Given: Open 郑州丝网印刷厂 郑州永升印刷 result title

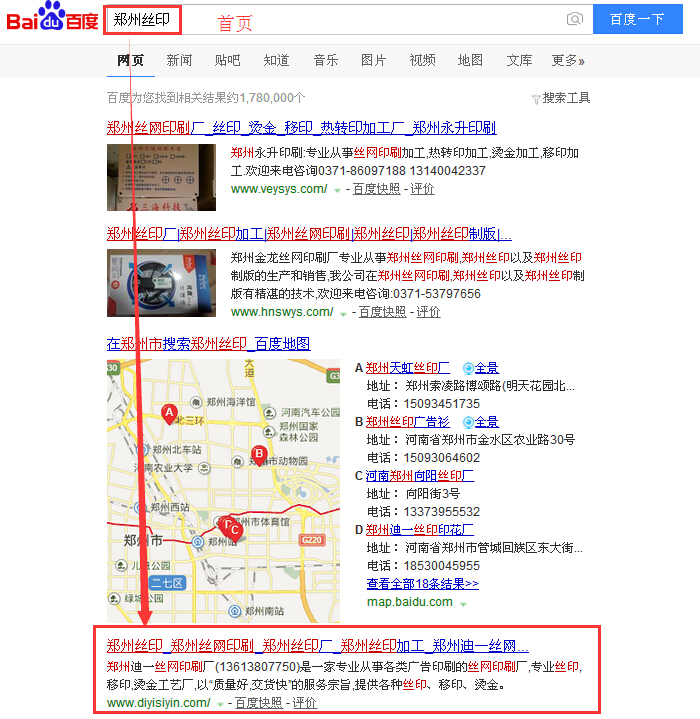Looking at the screenshot, I should [302, 127].
